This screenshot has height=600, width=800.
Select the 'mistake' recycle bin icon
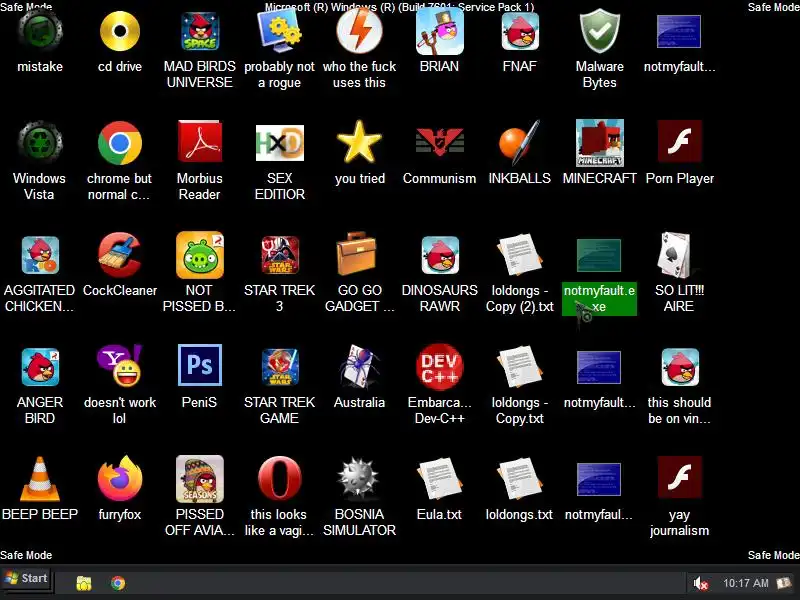(40, 31)
